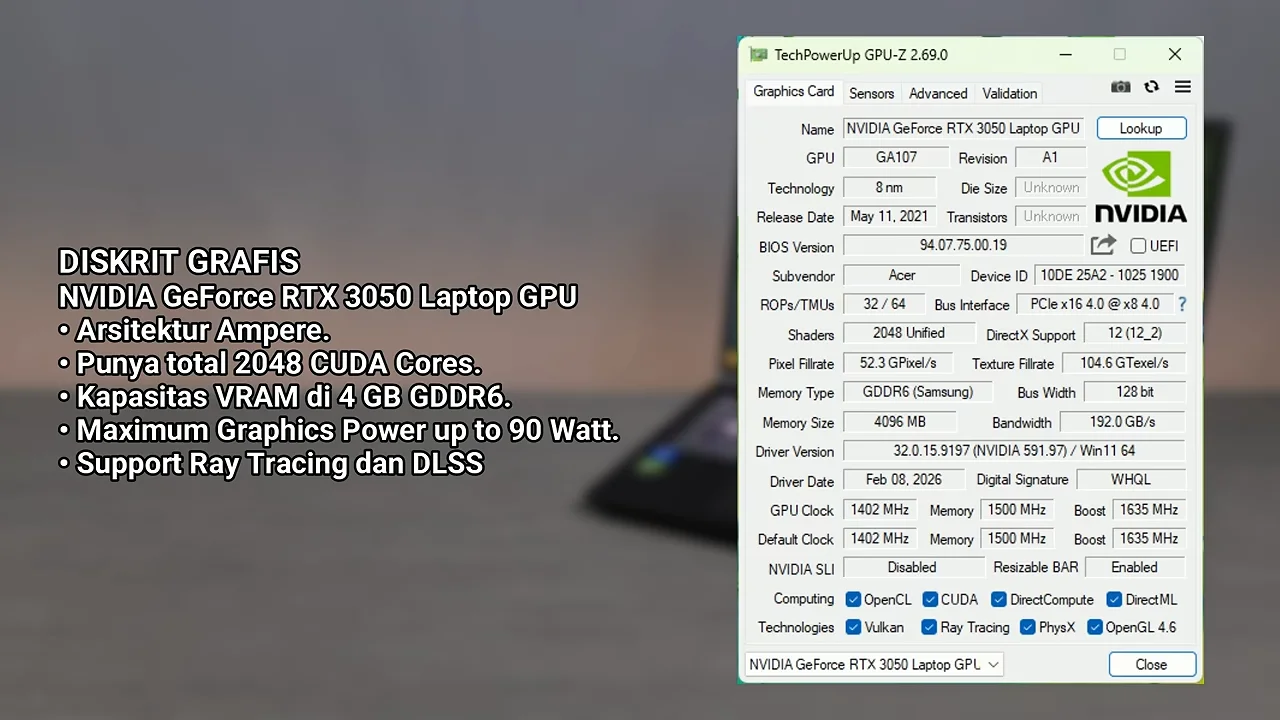Viewport: 1280px width, 720px height.
Task: Click the NVIDIA SLI value Disabled
Action: pyautogui.click(x=912, y=567)
